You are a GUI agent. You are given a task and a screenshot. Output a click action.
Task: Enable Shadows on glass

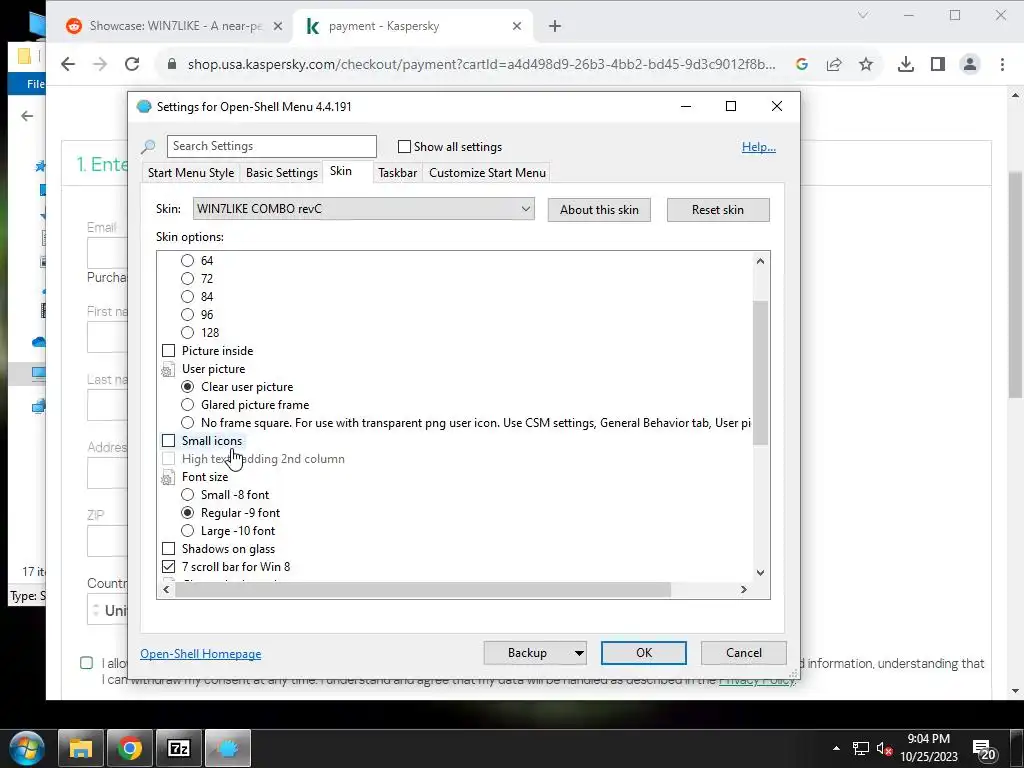[168, 549]
